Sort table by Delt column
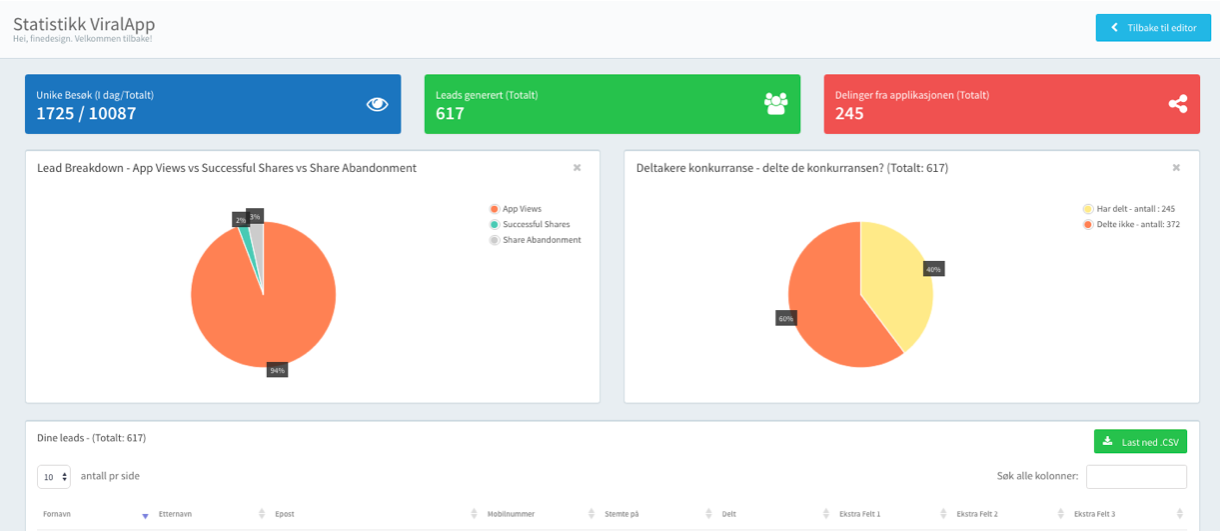The height and width of the screenshot is (531, 1220). point(774,514)
